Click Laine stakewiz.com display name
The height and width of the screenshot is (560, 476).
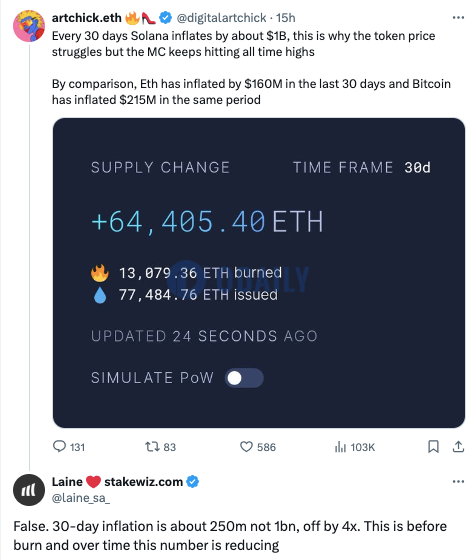[117, 481]
